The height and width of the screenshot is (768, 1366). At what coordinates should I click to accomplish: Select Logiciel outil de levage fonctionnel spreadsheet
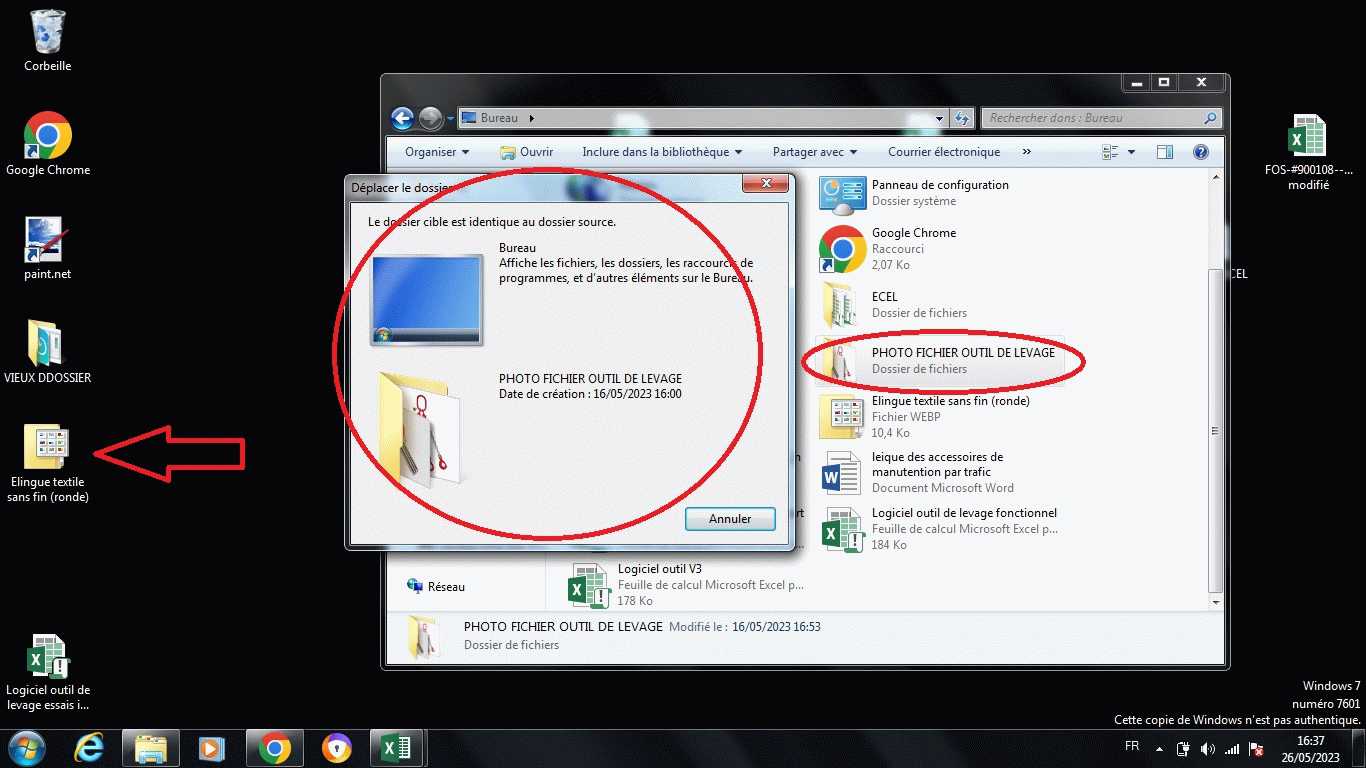[940, 529]
